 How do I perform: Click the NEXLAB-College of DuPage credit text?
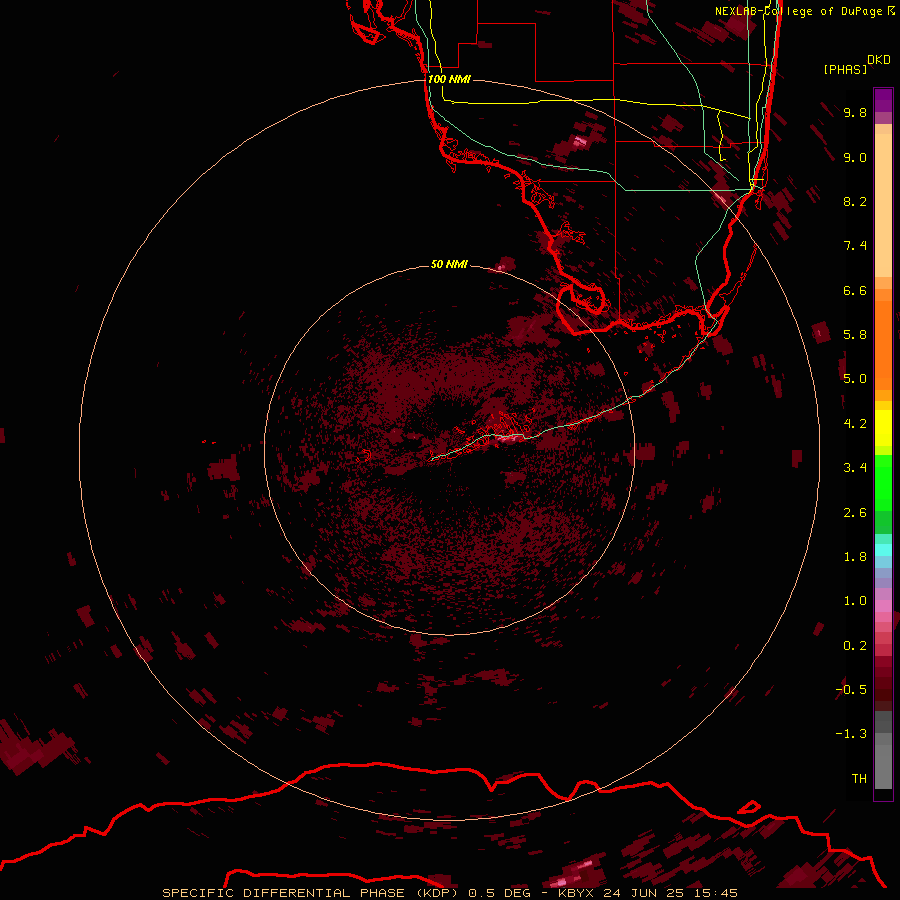(x=798, y=11)
